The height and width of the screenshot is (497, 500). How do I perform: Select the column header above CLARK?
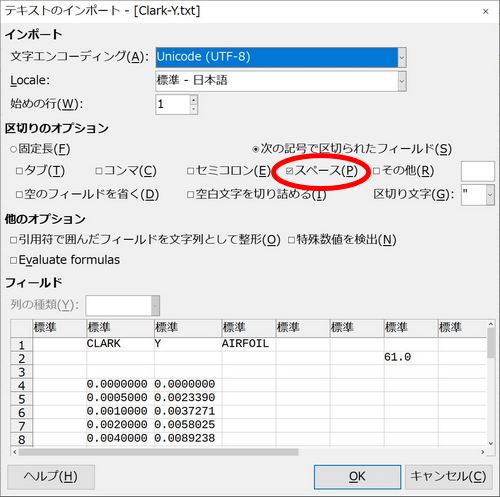120,328
